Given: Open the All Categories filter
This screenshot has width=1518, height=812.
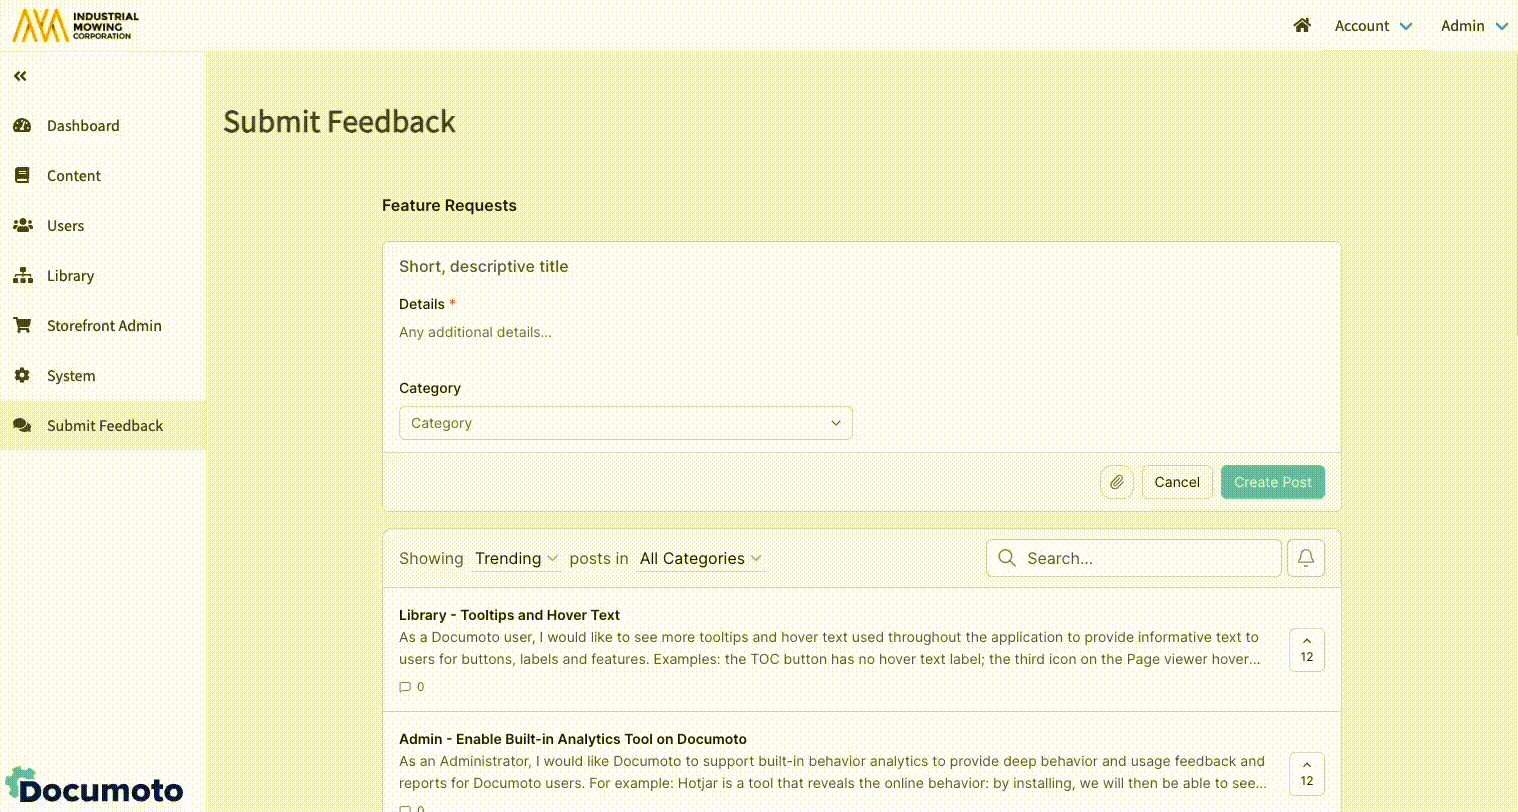Looking at the screenshot, I should coord(700,558).
